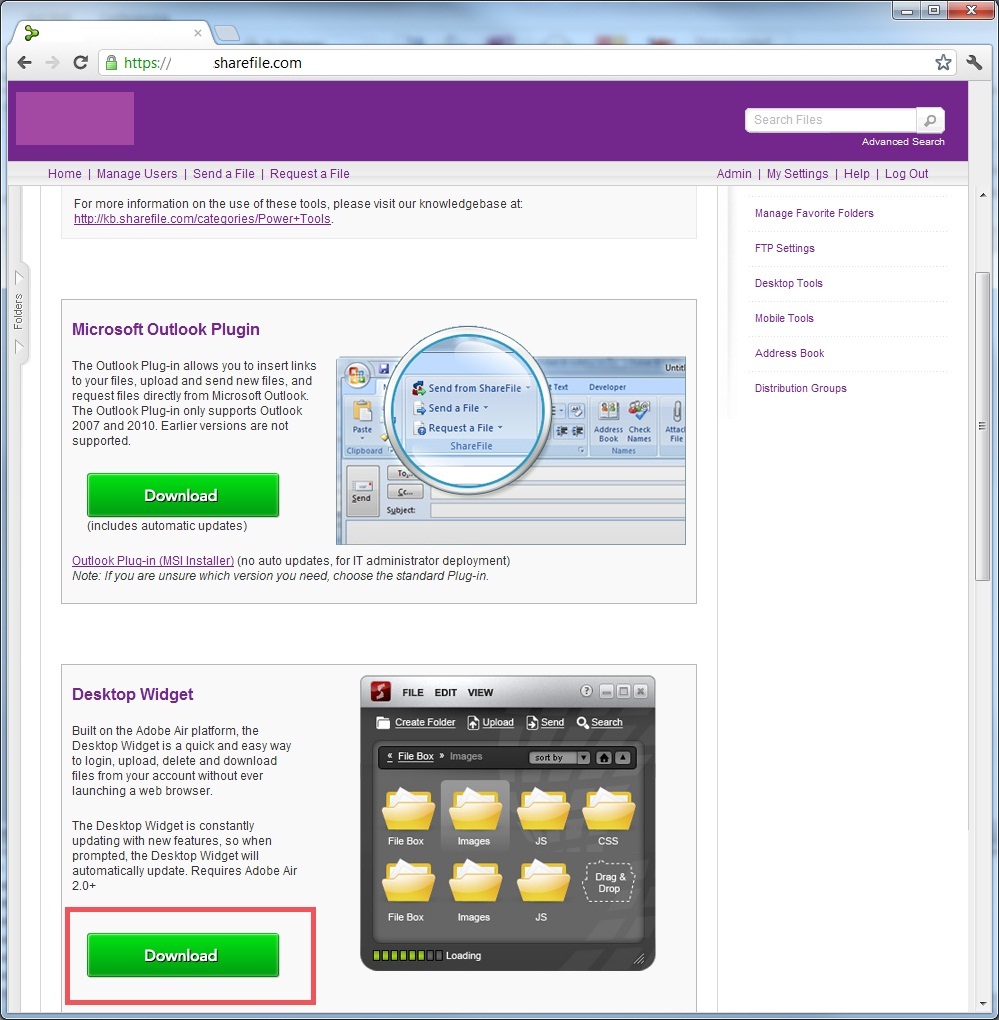Close the current browser tab
This screenshot has width=999, height=1020.
pyautogui.click(x=198, y=33)
